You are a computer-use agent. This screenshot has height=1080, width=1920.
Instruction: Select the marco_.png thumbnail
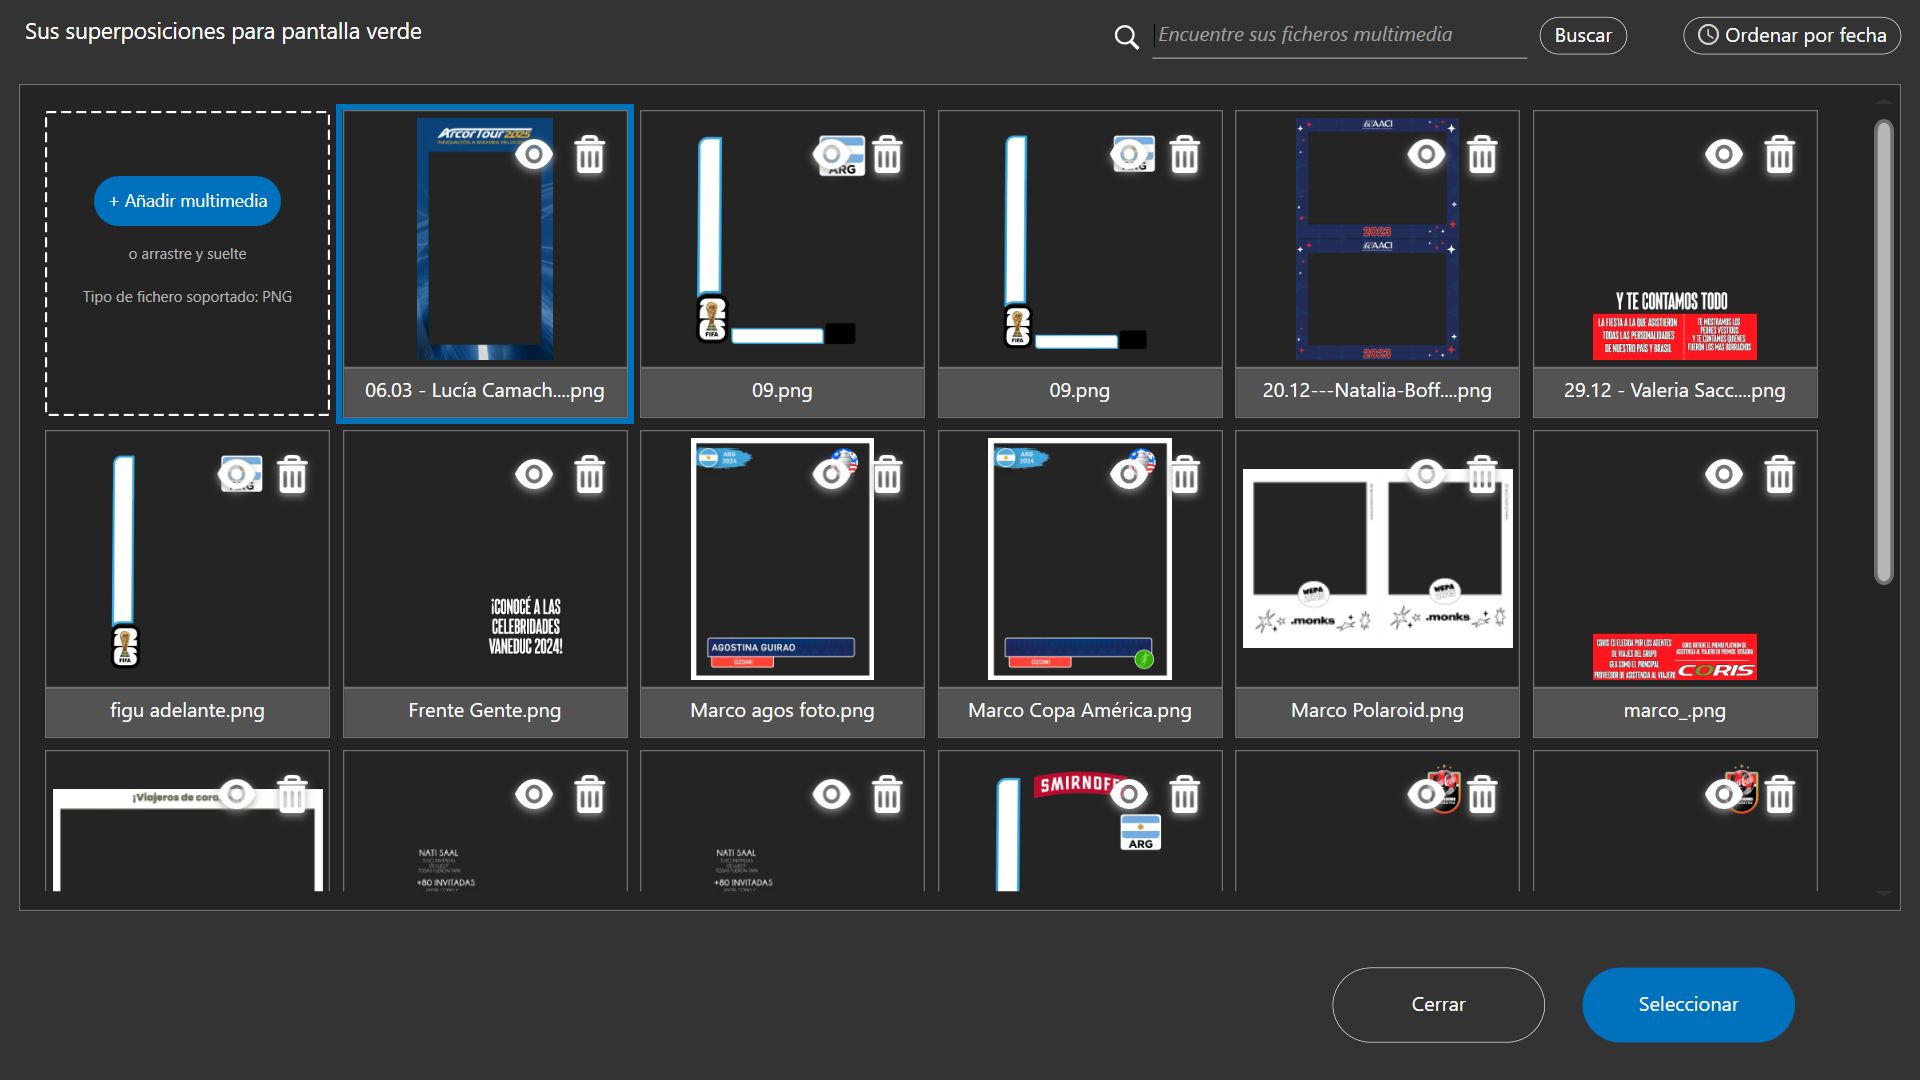[1675, 559]
